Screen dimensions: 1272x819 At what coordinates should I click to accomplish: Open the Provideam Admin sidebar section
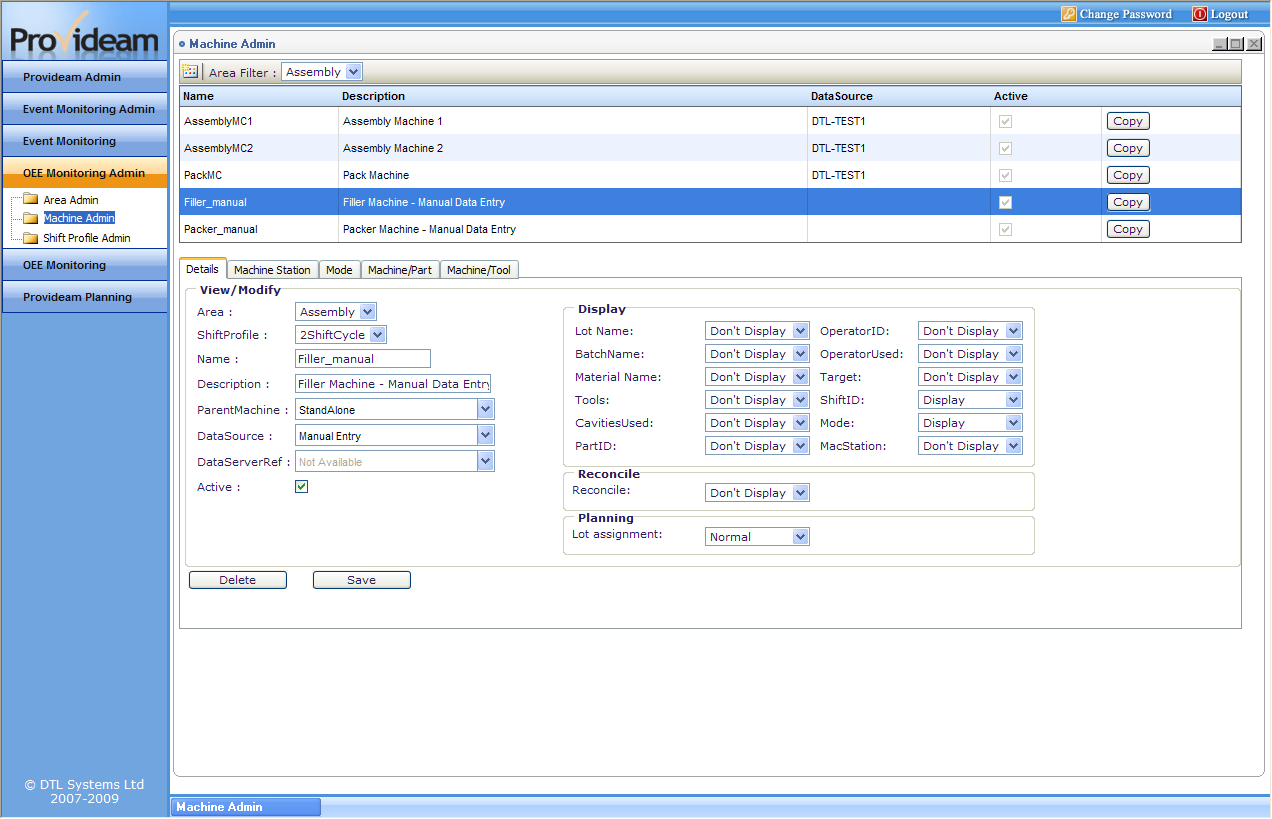[x=85, y=77]
